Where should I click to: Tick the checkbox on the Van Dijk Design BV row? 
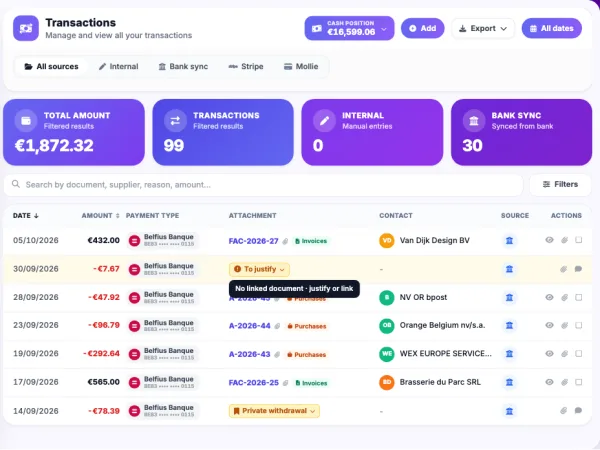pos(579,240)
